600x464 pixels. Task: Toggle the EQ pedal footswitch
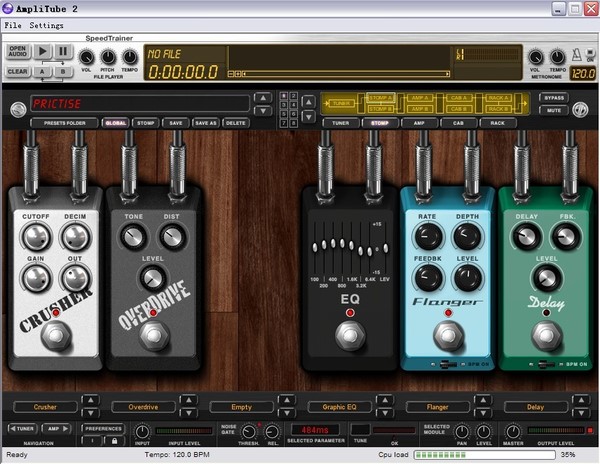350,336
